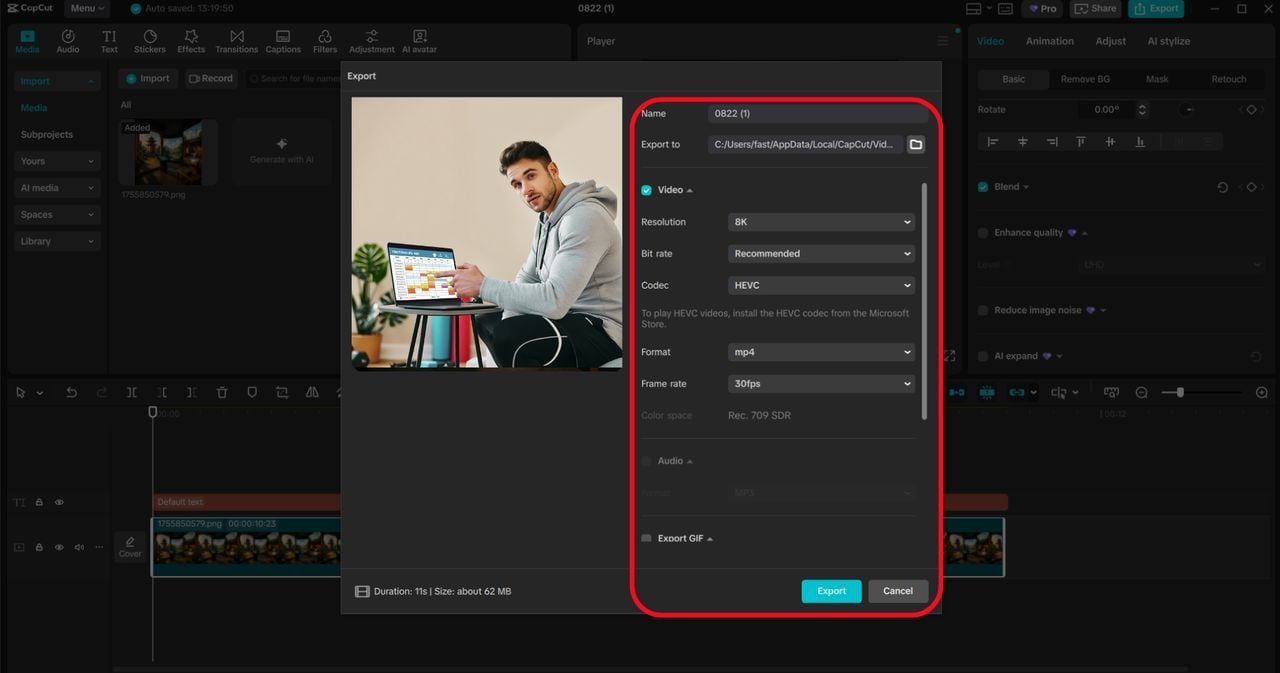This screenshot has width=1280, height=673.
Task: Open the Format mp4 dropdown
Action: tap(821, 352)
